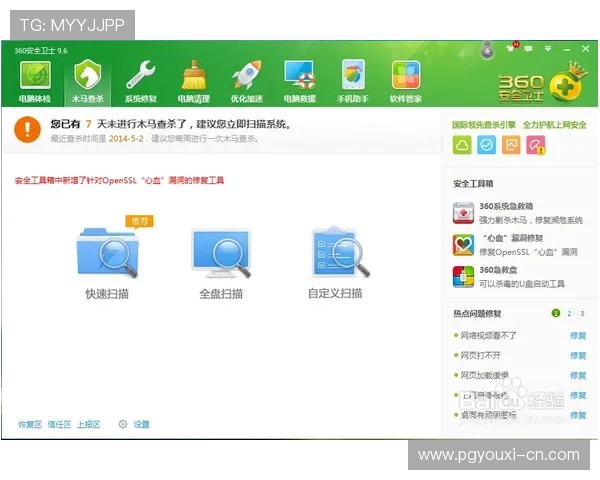The height and width of the screenshot is (480, 600).
Task: Start 快速扫描 quick scan
Action: [x=107, y=263]
